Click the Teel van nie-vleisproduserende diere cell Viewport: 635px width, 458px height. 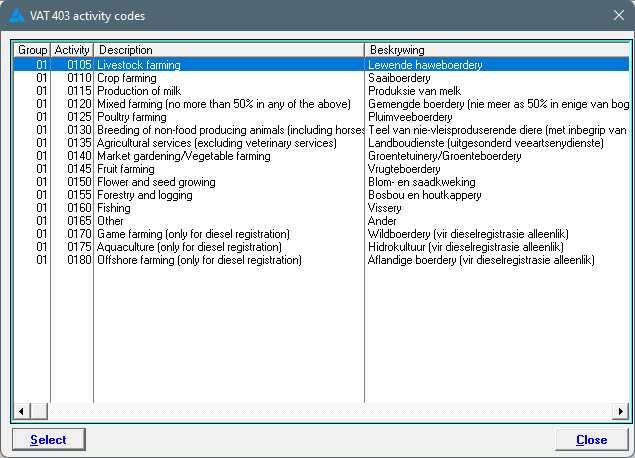497,130
